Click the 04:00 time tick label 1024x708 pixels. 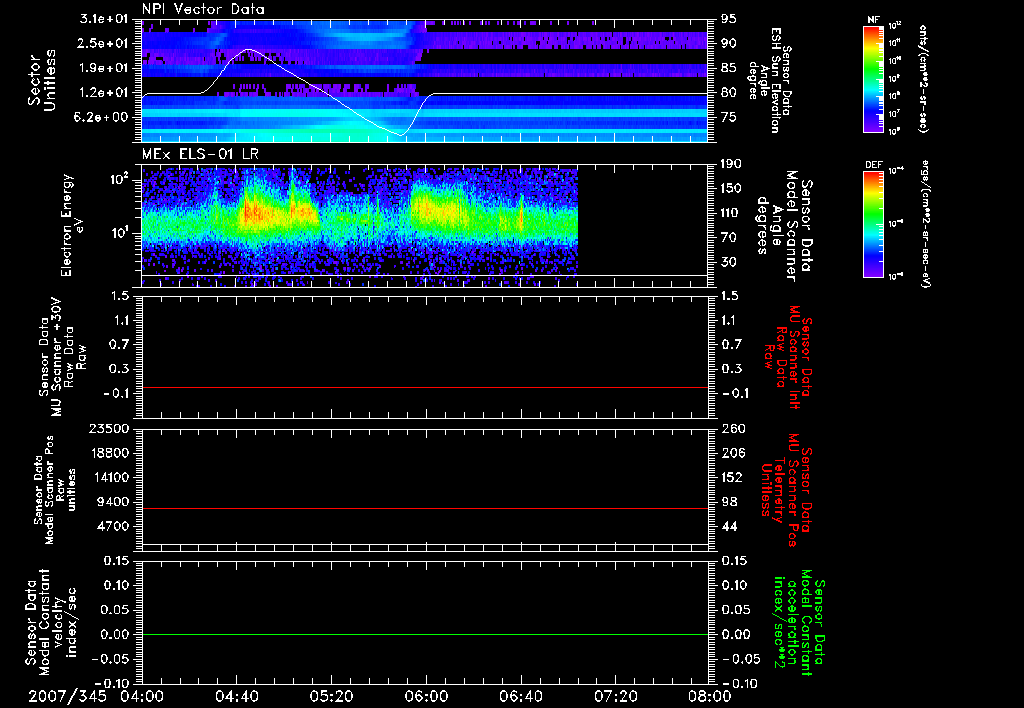coord(142,697)
